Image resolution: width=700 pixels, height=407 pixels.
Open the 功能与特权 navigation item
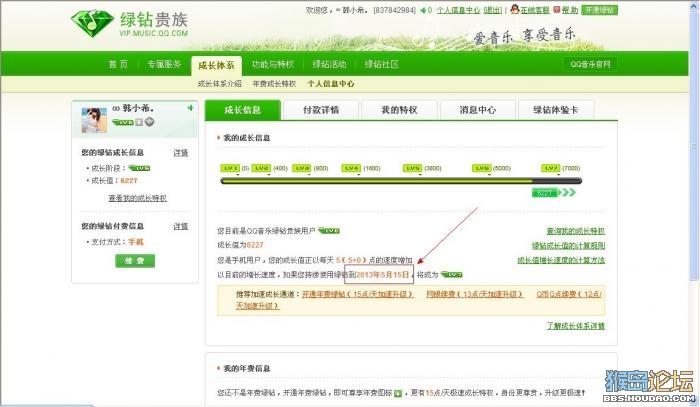tap(273, 64)
